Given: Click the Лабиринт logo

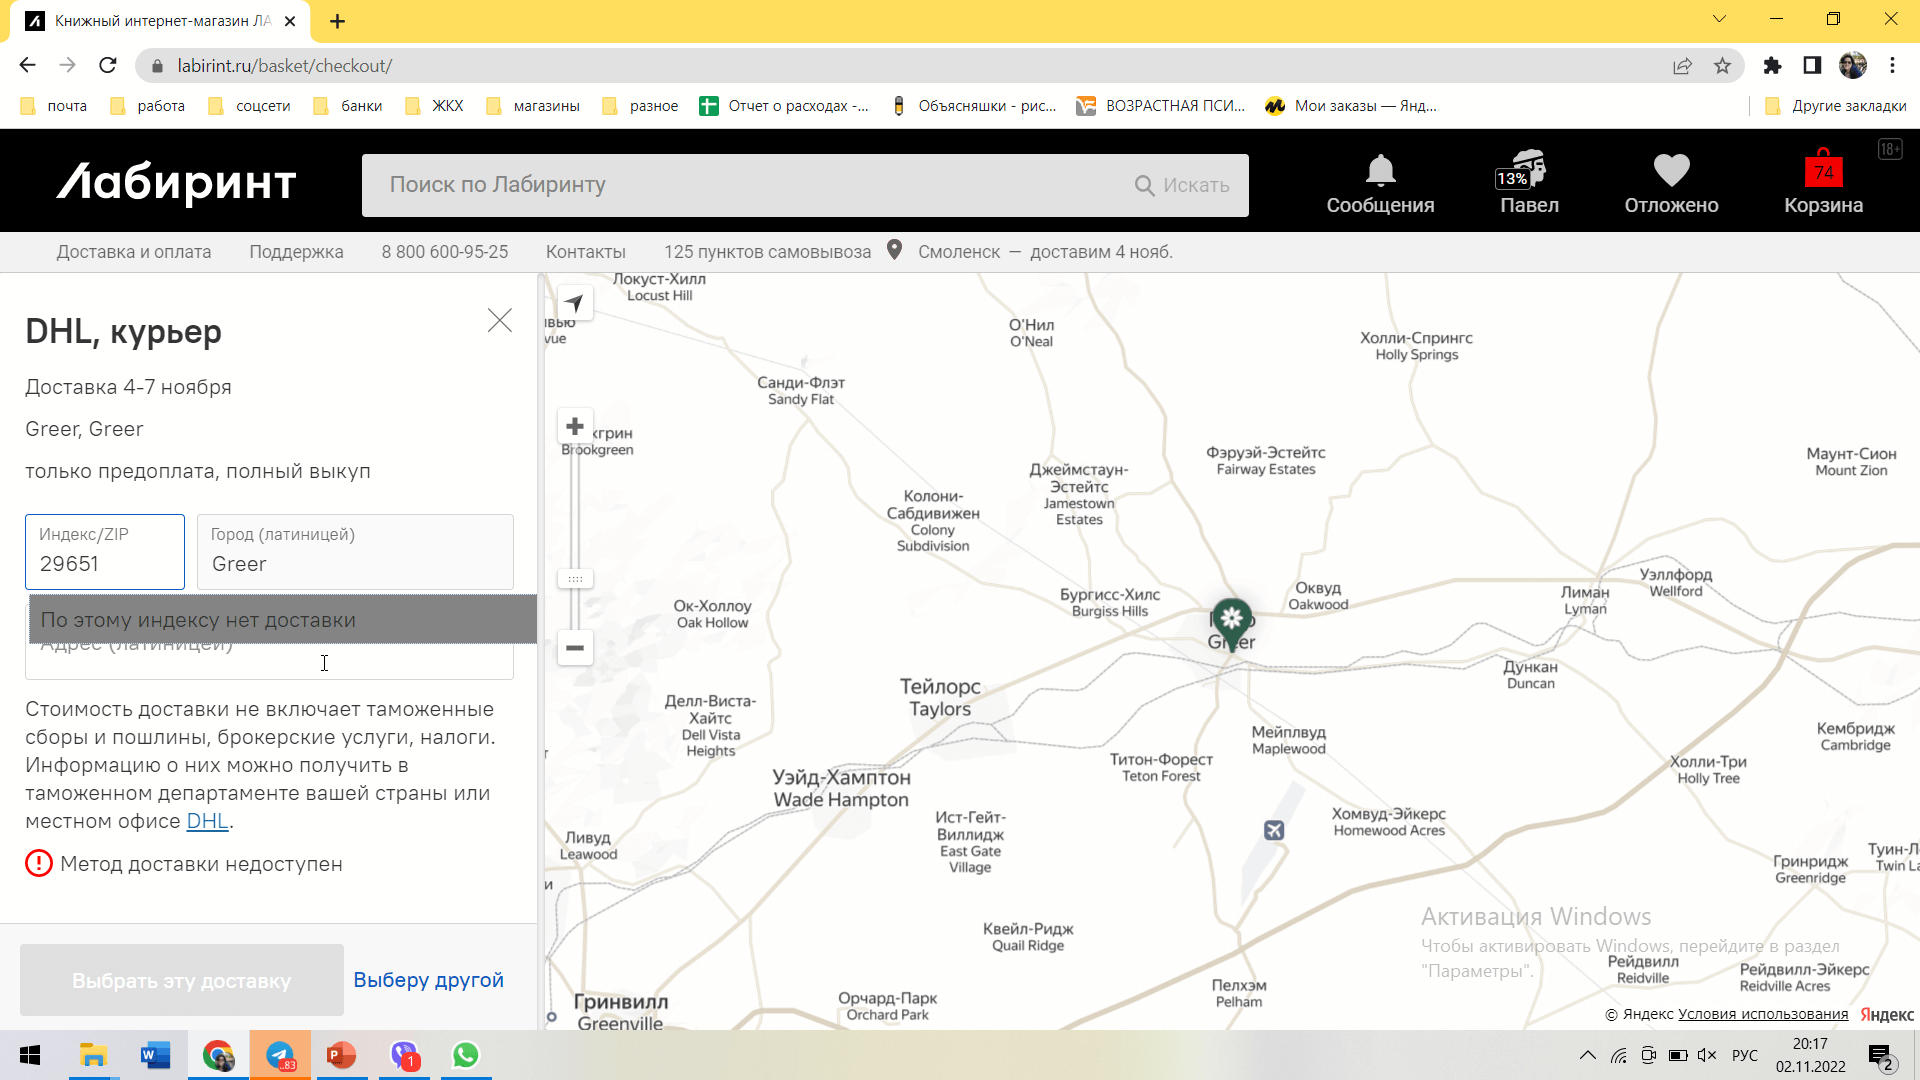Looking at the screenshot, I should (x=176, y=183).
